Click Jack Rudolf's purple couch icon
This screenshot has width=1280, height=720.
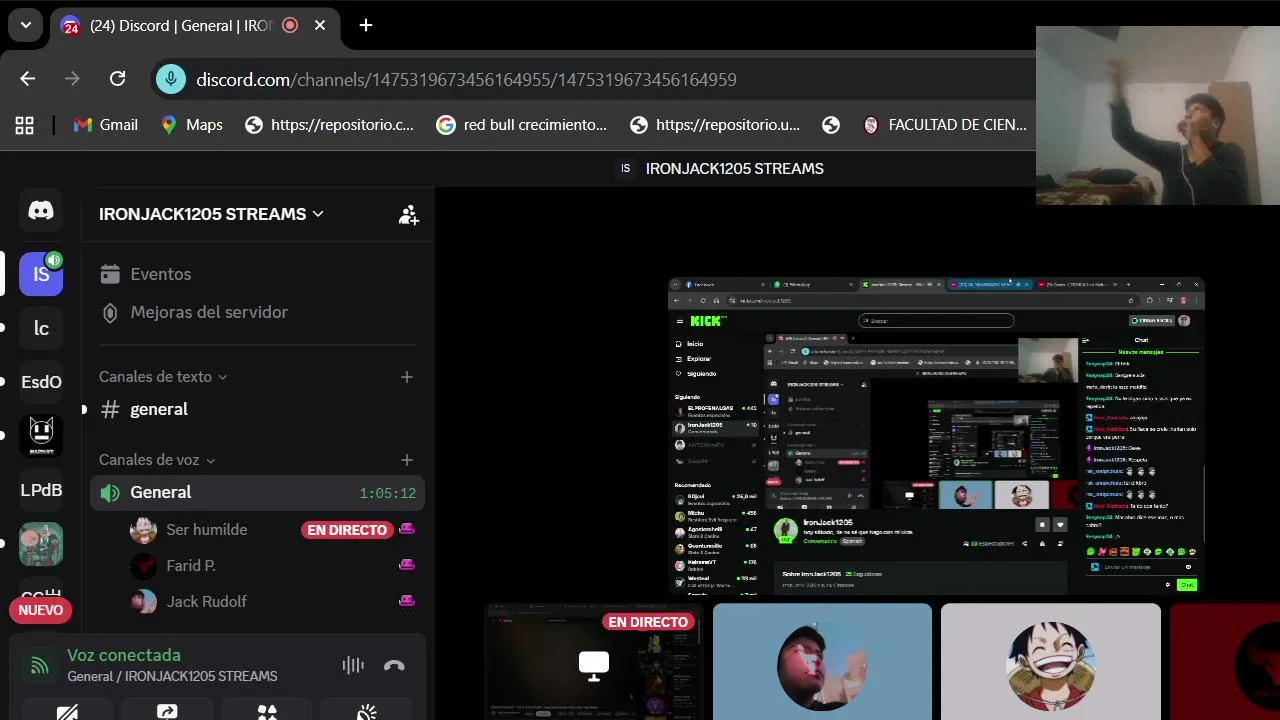[x=407, y=601]
